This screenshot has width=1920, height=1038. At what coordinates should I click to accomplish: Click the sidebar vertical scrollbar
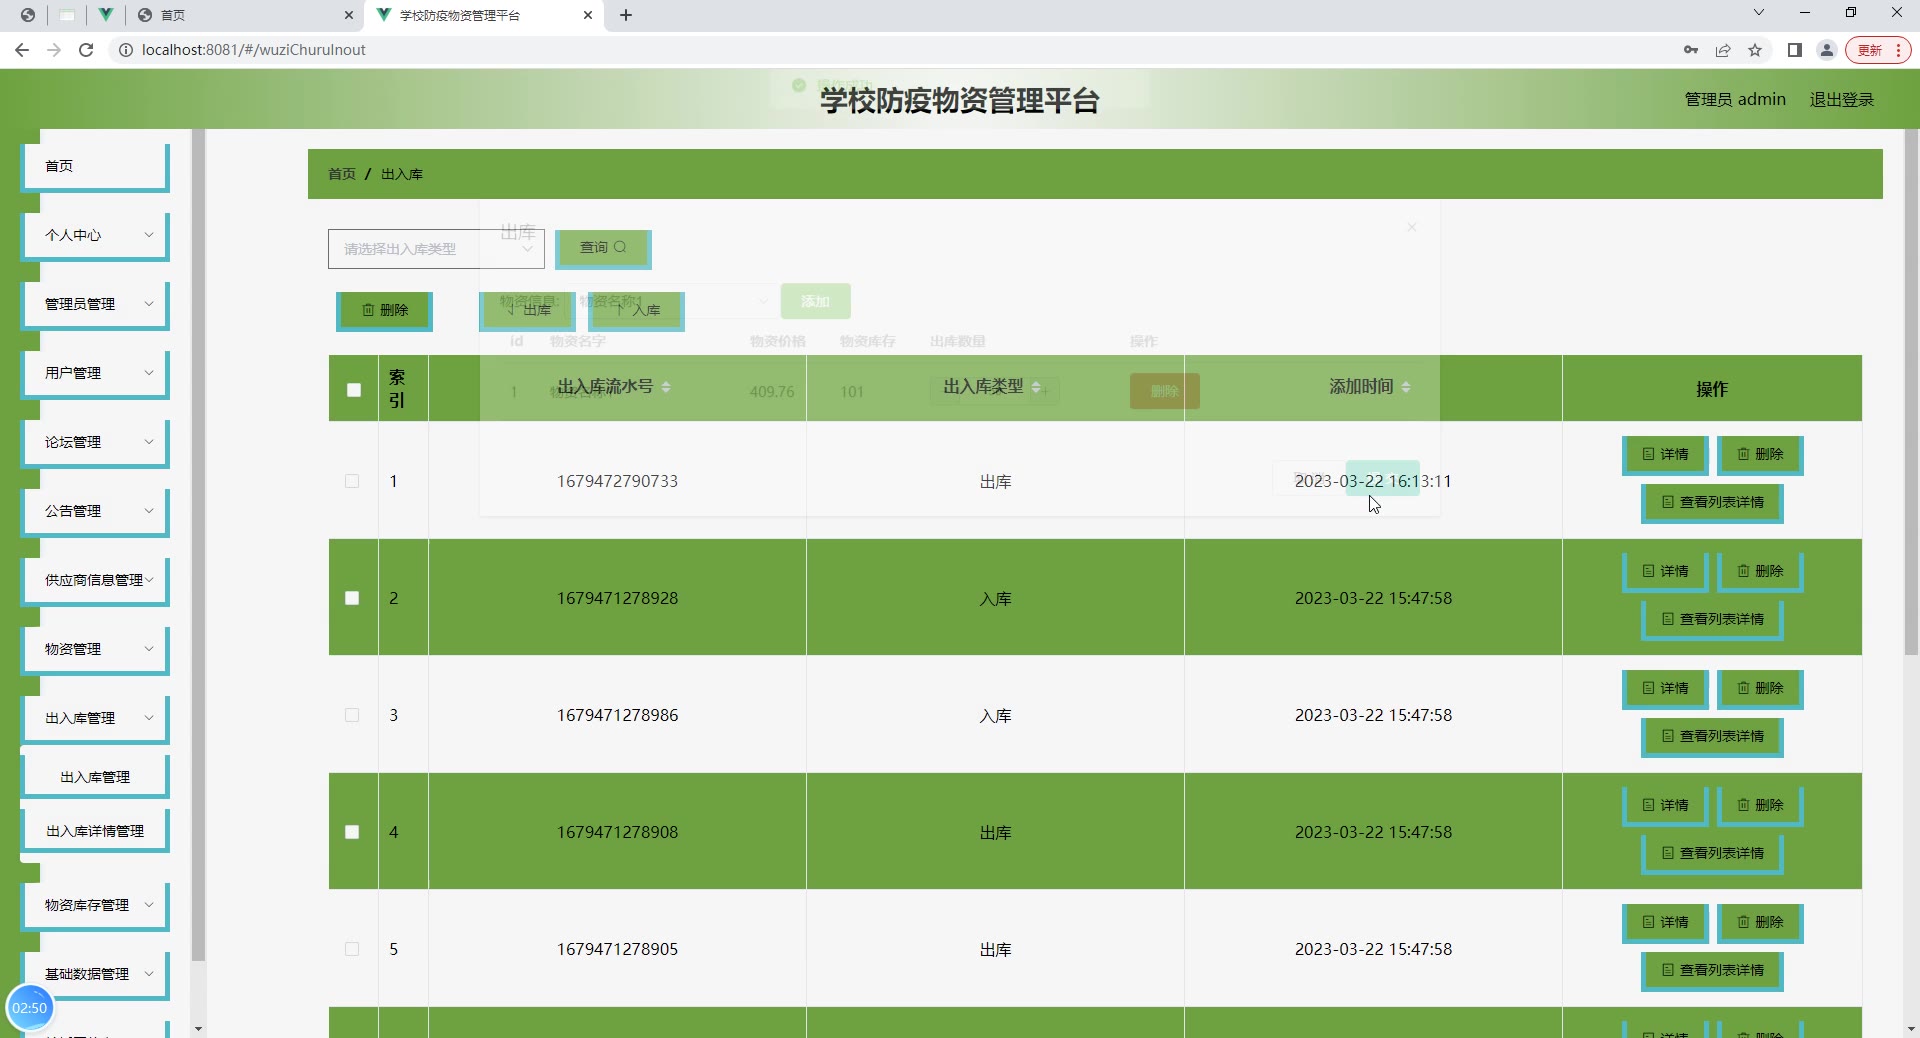[x=198, y=545]
